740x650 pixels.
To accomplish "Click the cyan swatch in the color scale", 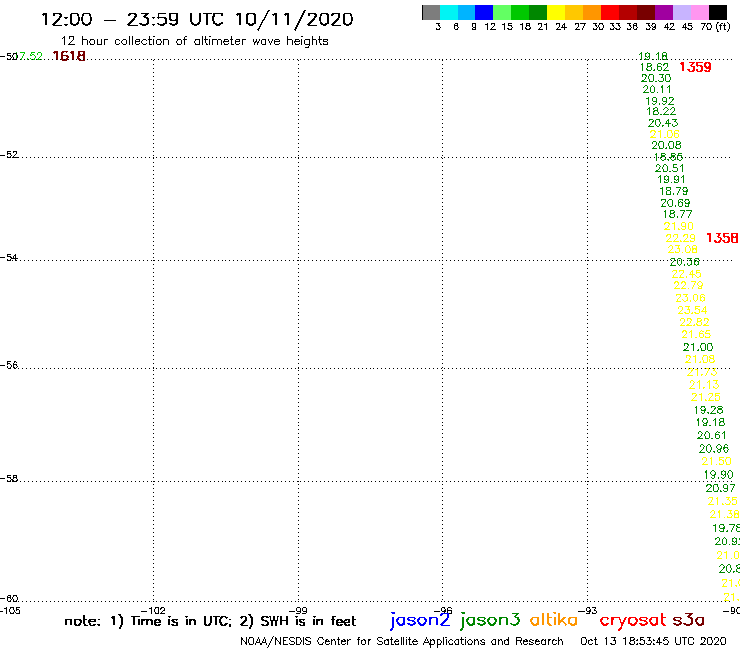I will click(x=449, y=12).
